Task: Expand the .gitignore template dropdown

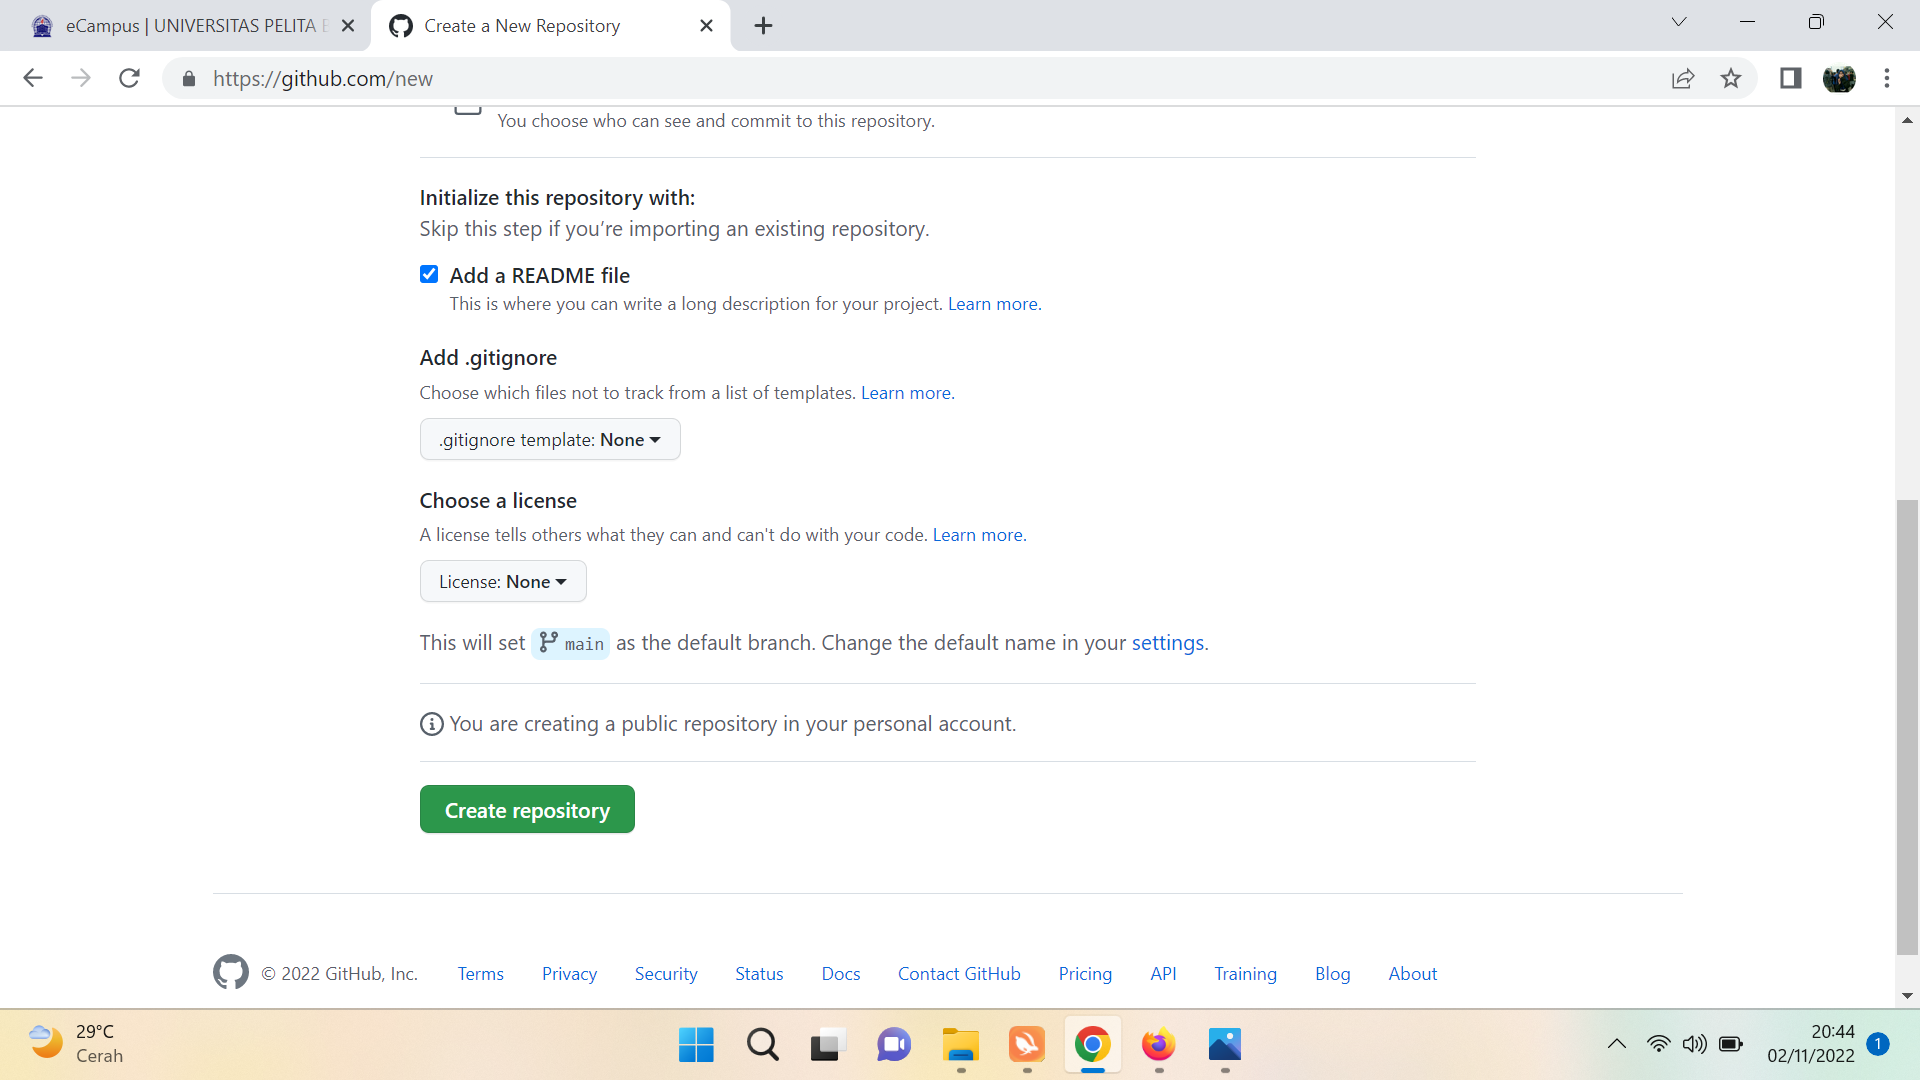Action: point(550,440)
